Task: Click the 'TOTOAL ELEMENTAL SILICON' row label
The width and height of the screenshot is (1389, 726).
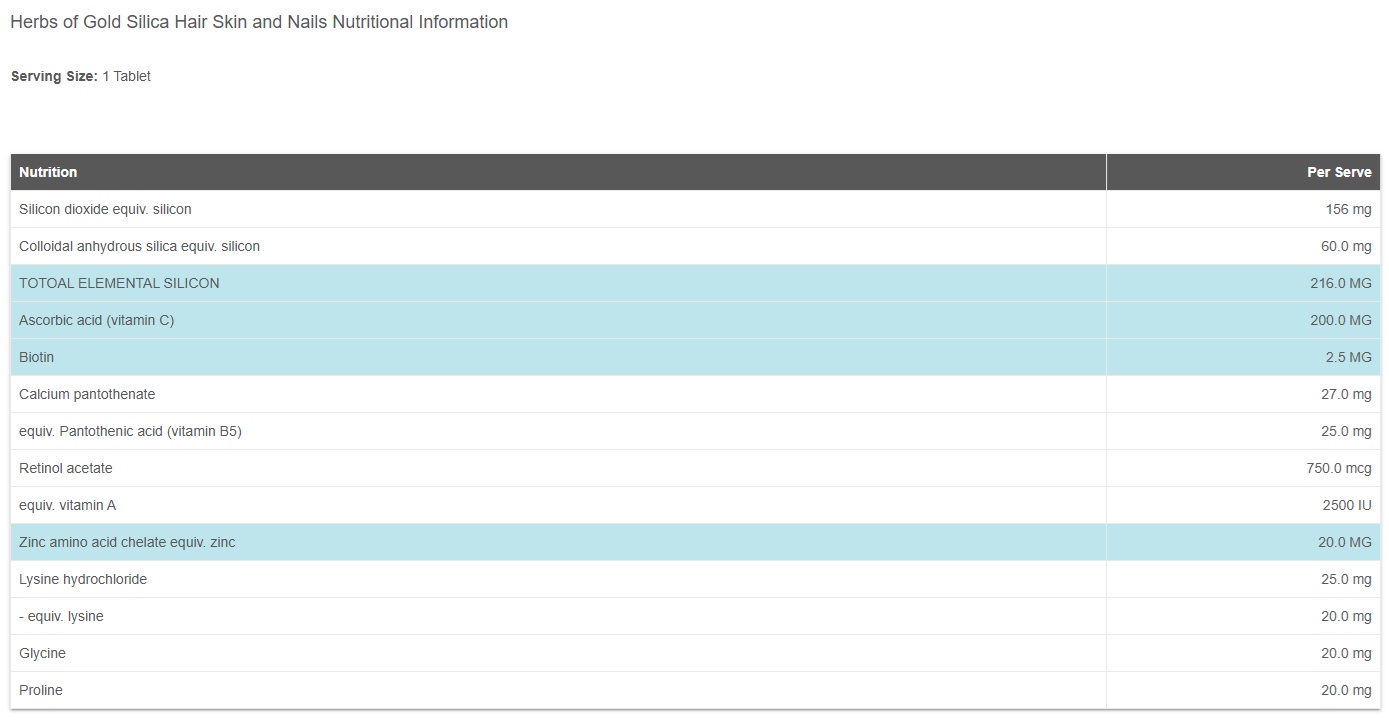Action: (x=119, y=283)
